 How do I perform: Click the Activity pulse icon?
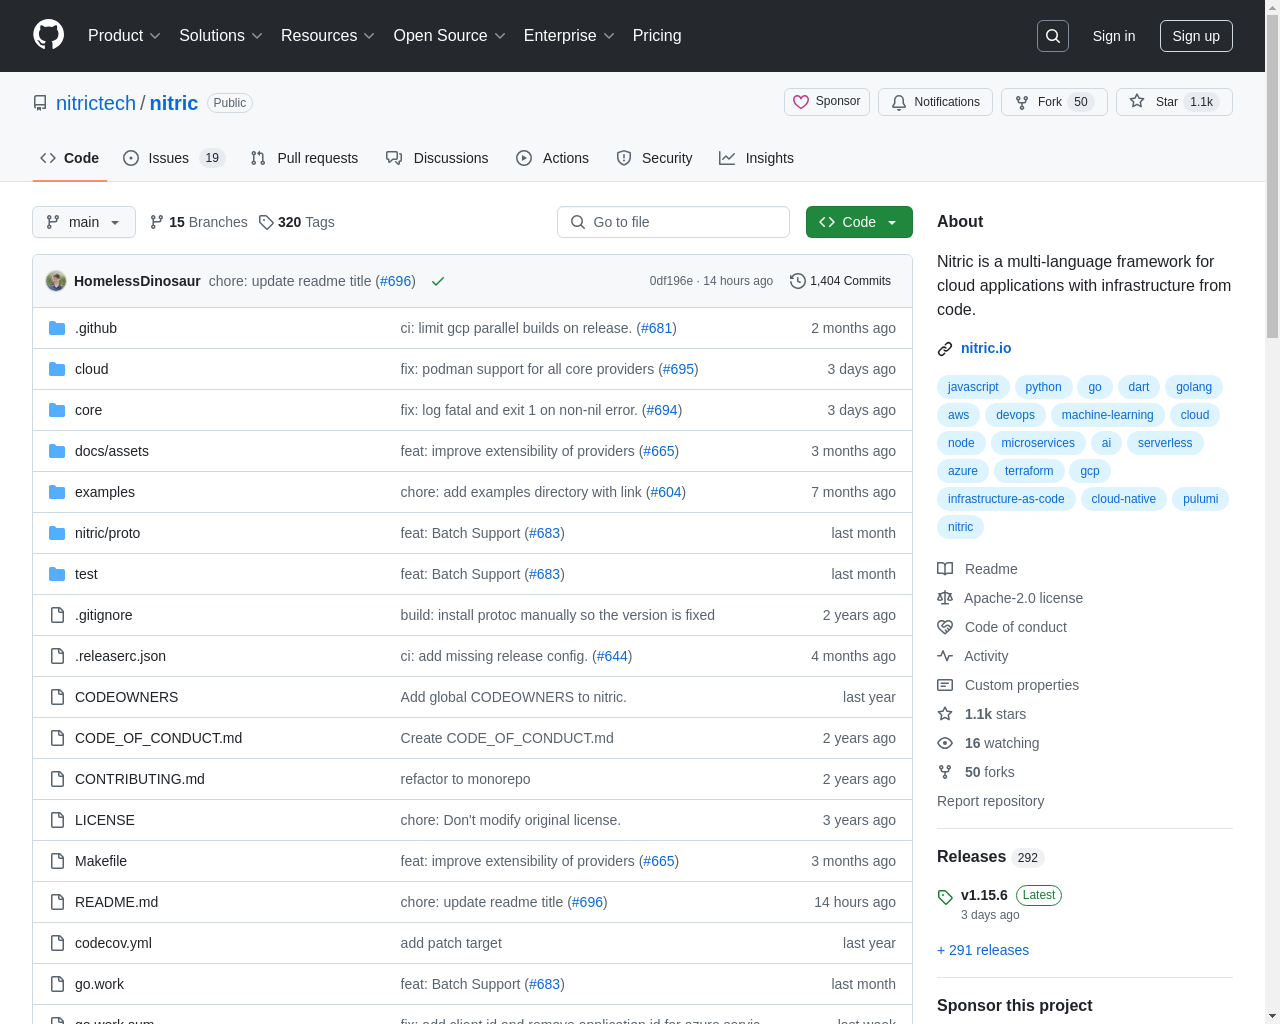pos(945,656)
